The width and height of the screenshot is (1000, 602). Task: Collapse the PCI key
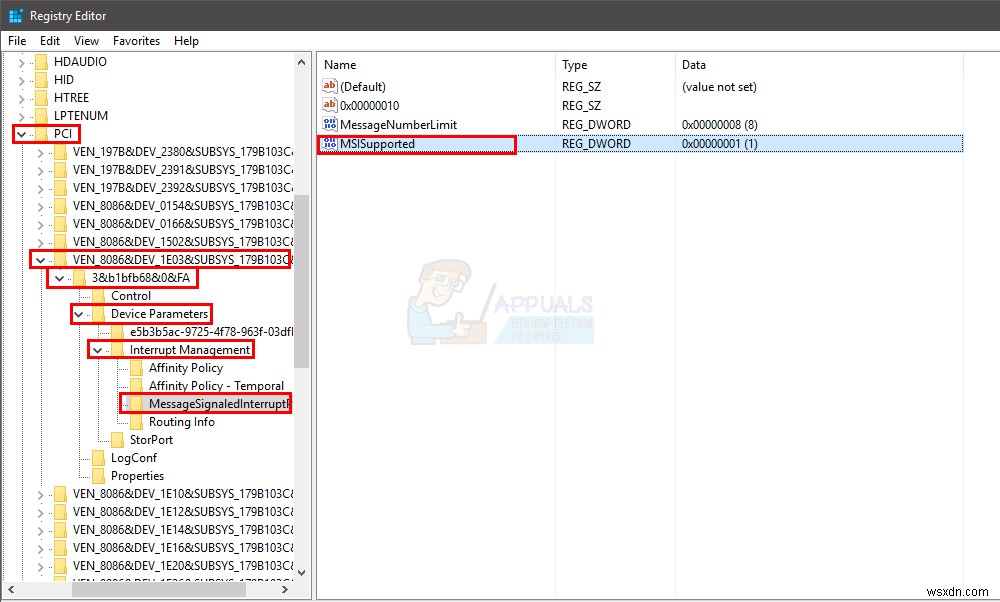tap(22, 134)
